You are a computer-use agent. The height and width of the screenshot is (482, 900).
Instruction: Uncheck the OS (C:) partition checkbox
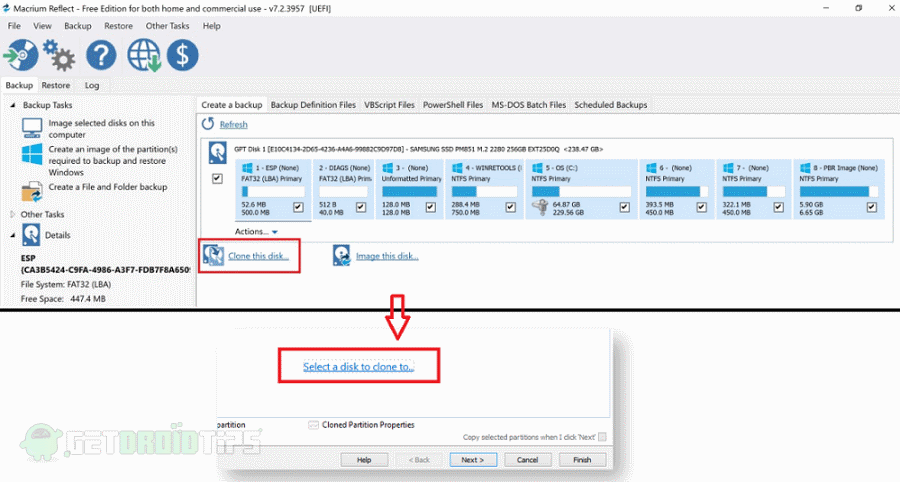[x=624, y=207]
